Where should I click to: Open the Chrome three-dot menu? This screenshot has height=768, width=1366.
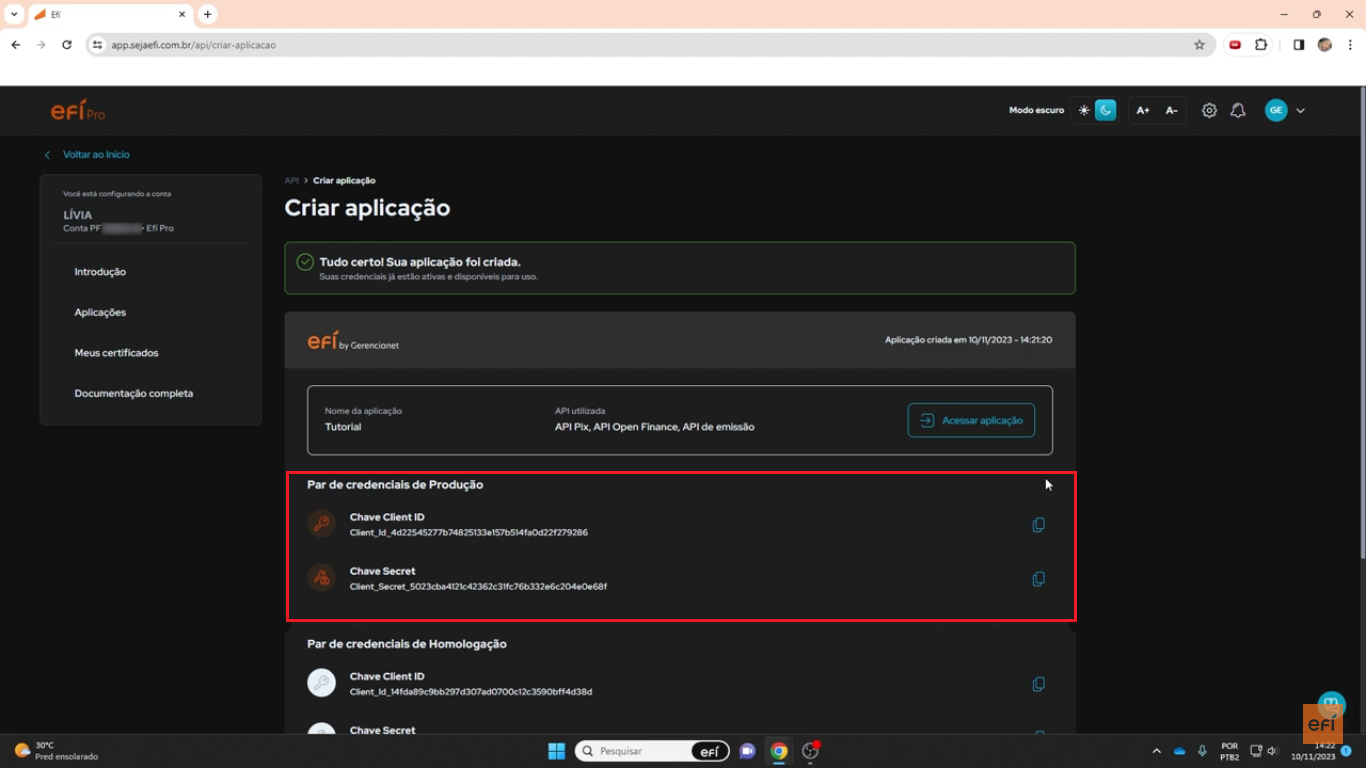[x=1350, y=45]
